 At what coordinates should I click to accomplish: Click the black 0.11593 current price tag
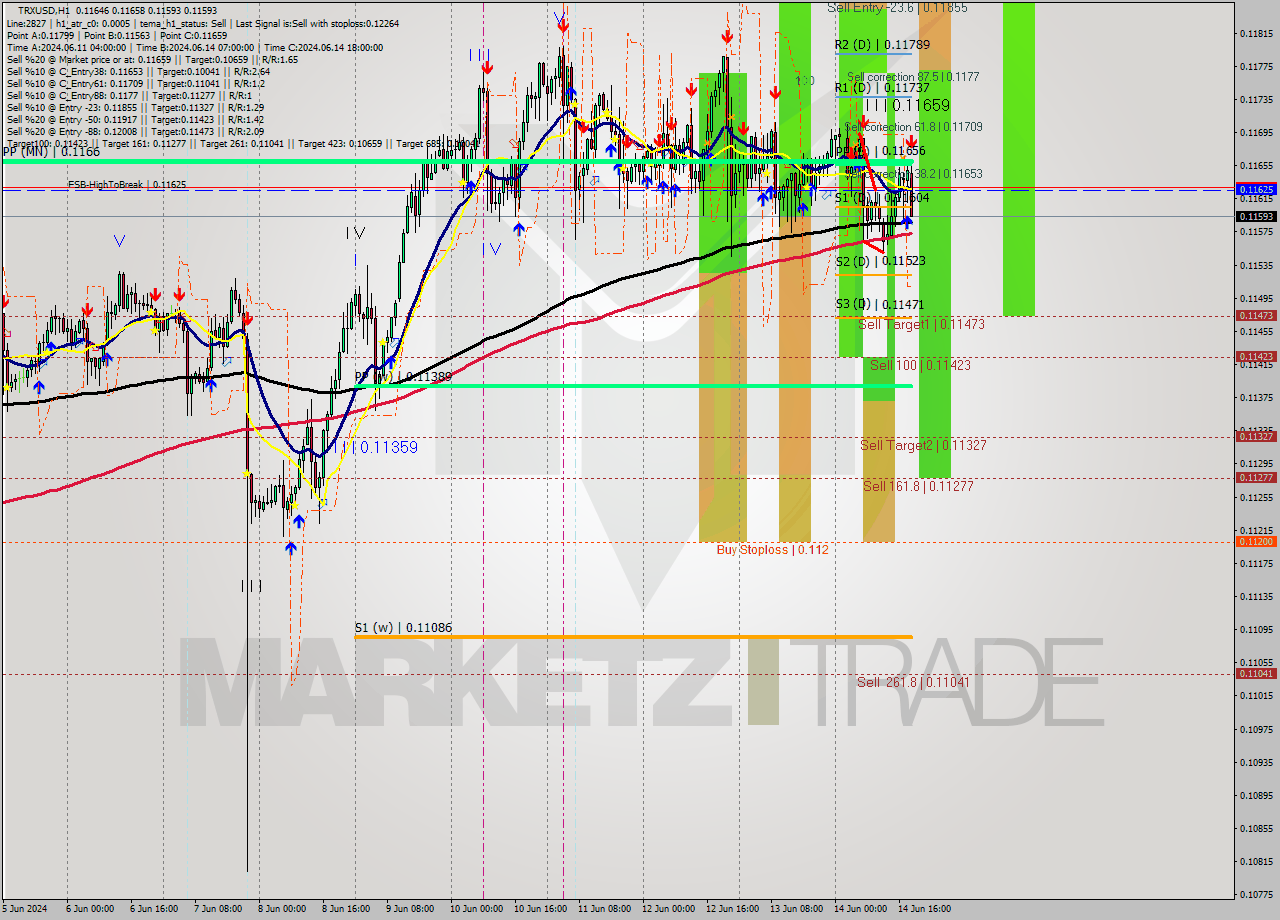click(1256, 216)
